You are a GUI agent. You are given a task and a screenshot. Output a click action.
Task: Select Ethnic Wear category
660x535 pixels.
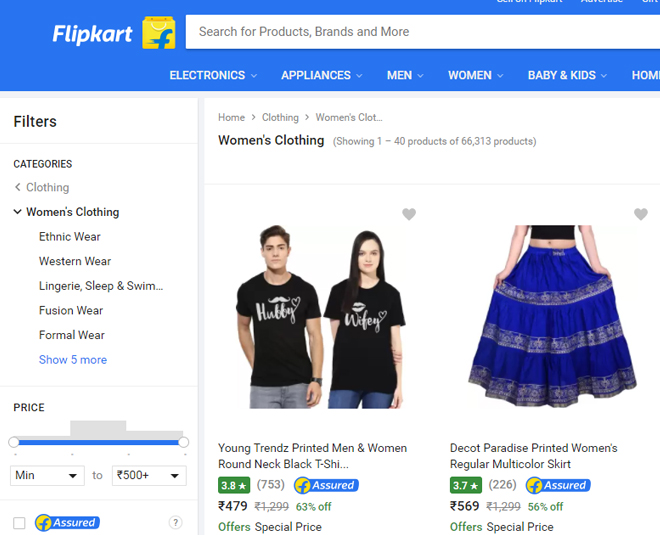pos(70,237)
